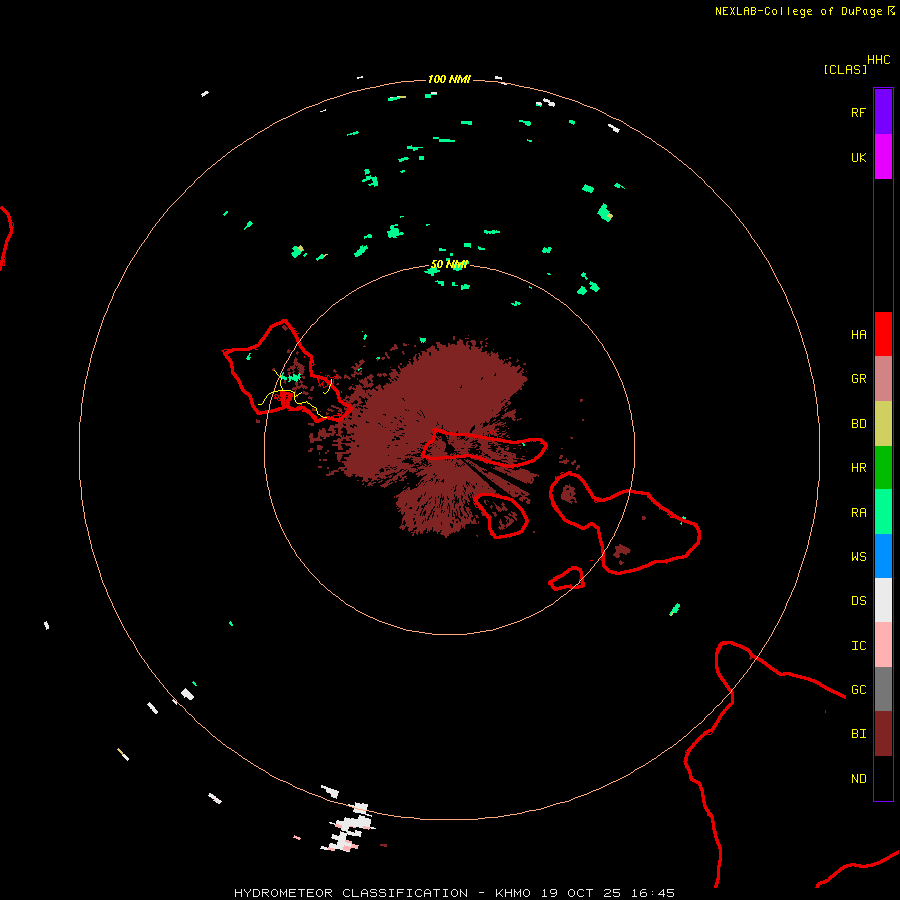Click the "GC" legend label
This screenshot has height=900, width=900.
tap(858, 690)
